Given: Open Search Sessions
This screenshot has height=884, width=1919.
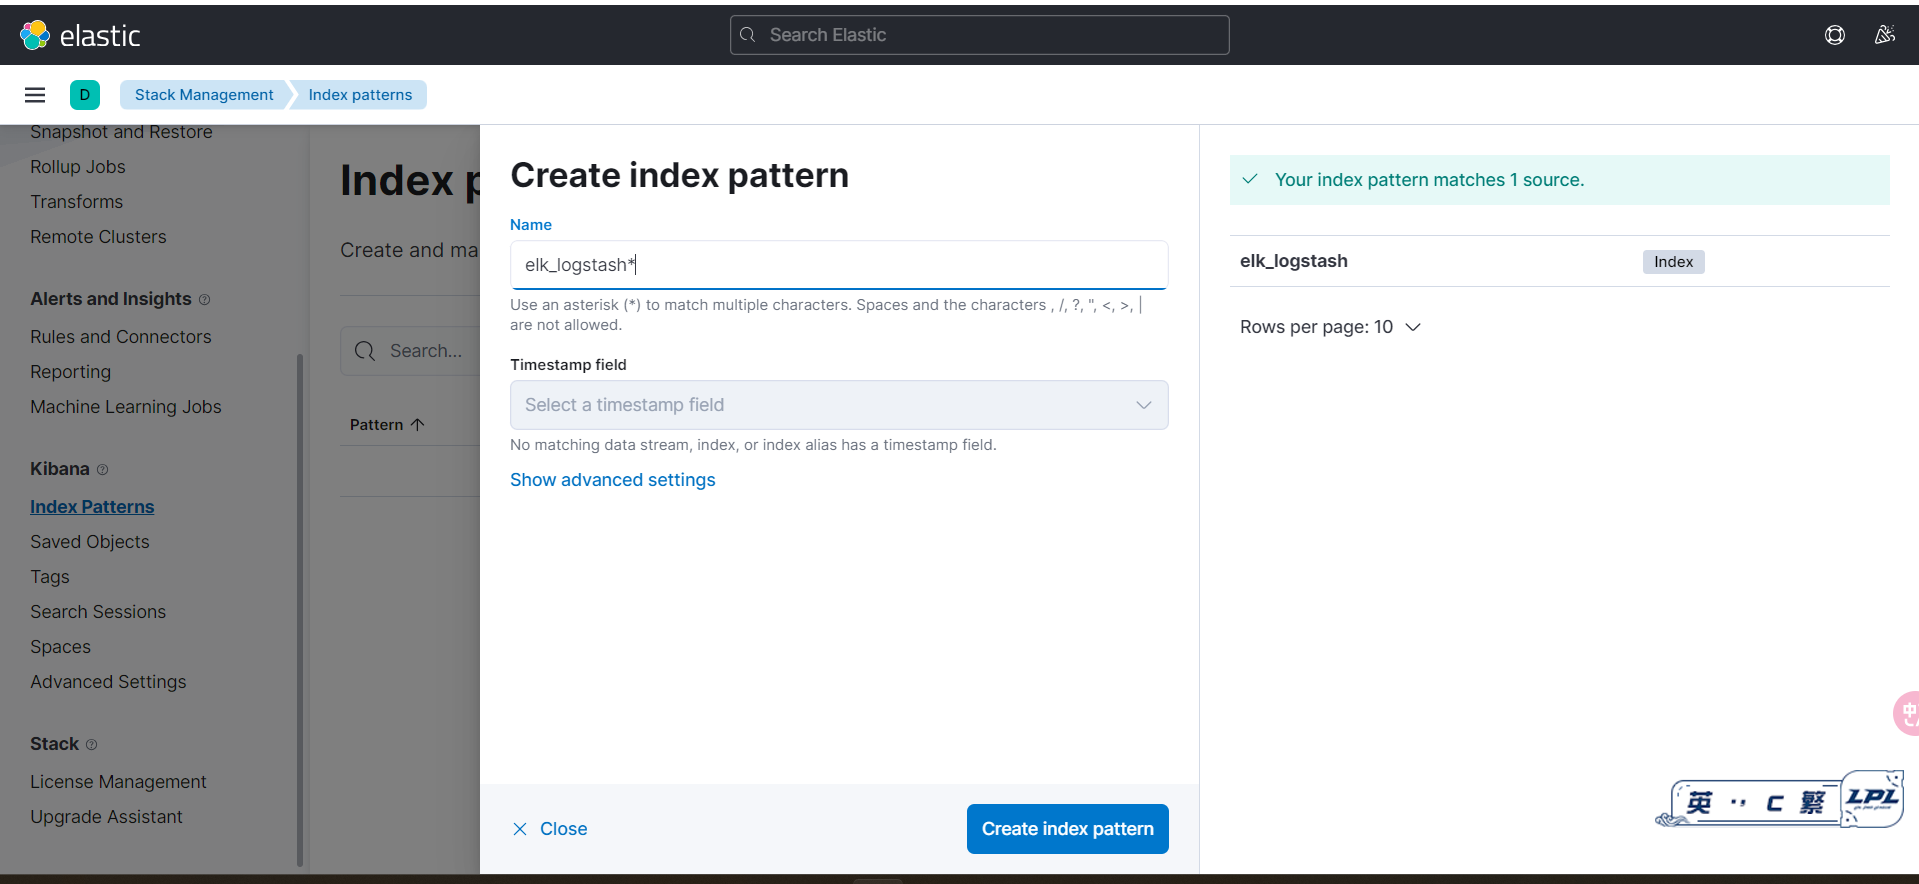Looking at the screenshot, I should (98, 612).
